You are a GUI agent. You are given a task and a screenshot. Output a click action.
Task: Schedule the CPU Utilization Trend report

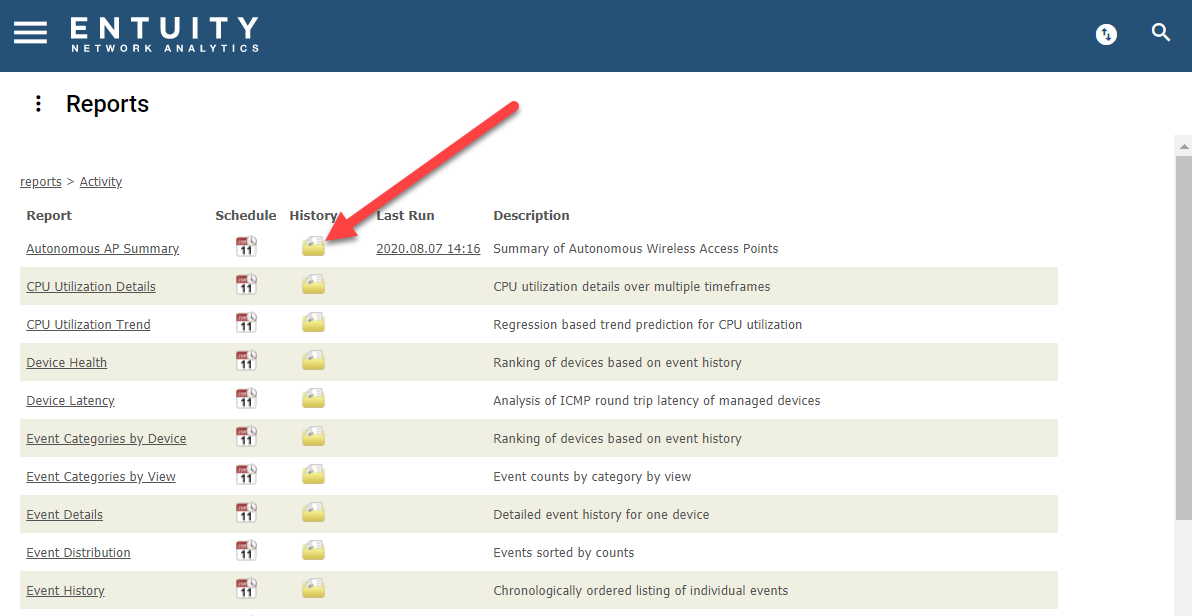click(246, 322)
